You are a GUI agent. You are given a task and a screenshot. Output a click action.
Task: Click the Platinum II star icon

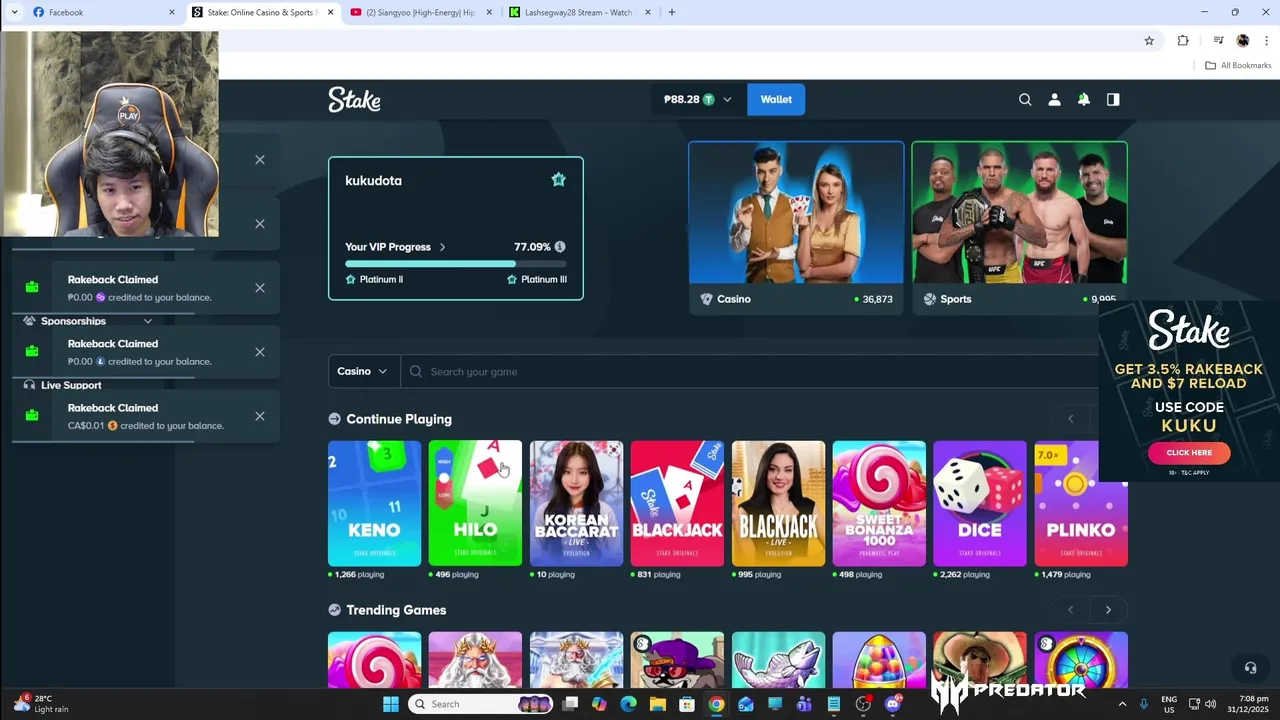[350, 279]
